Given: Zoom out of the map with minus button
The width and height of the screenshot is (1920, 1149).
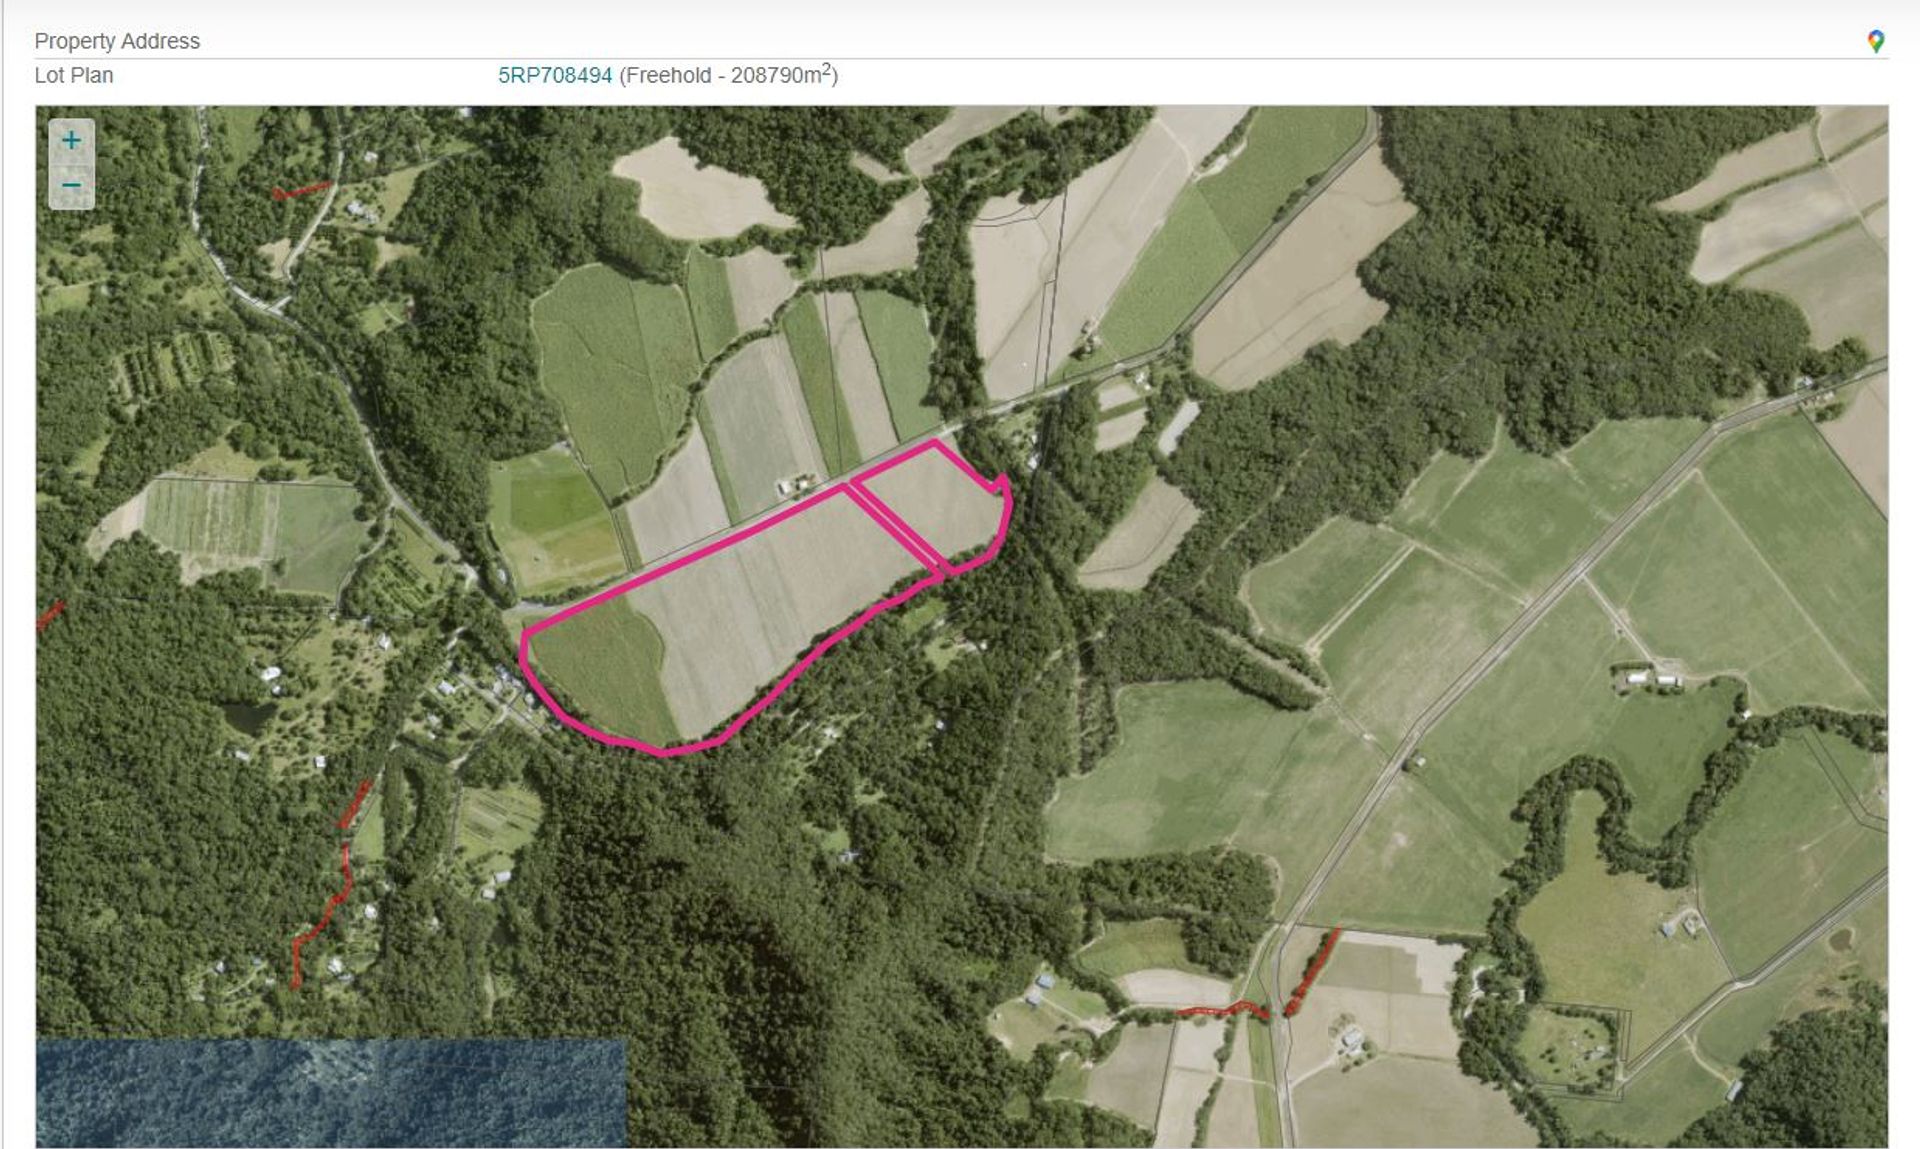Looking at the screenshot, I should (x=71, y=186).
